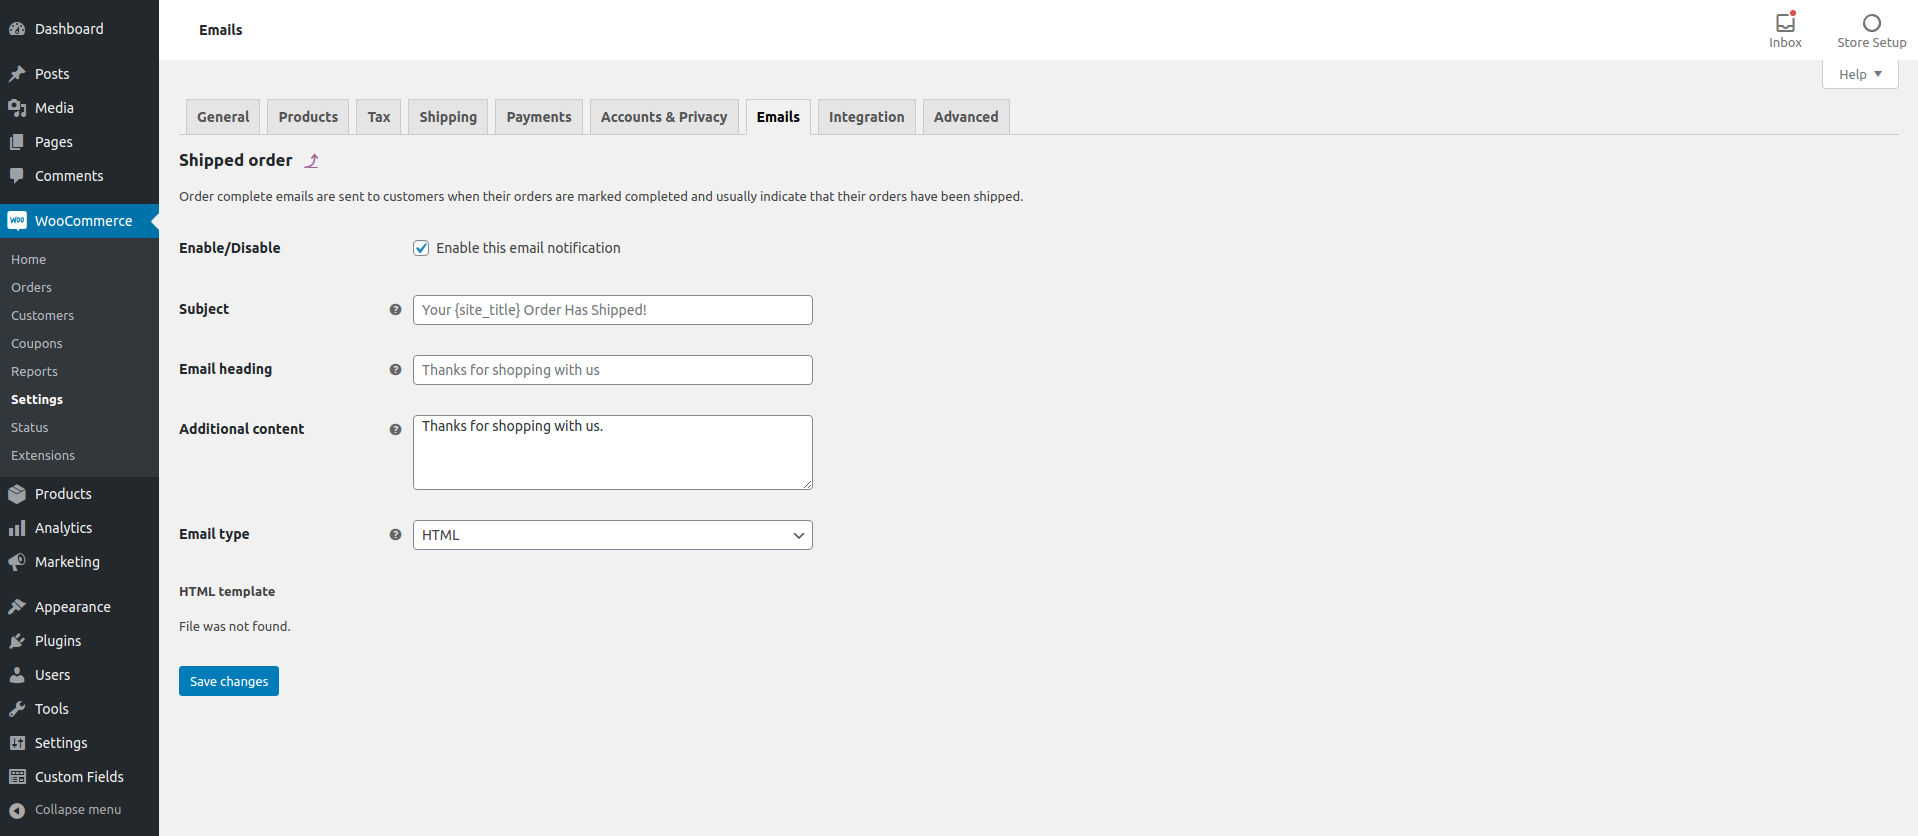The height and width of the screenshot is (836, 1918).
Task: Click the Media library icon
Action: coord(17,108)
